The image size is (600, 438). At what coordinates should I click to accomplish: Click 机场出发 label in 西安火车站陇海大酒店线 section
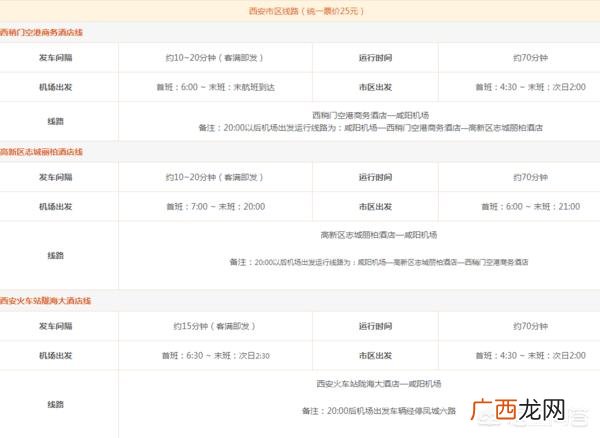click(55, 355)
